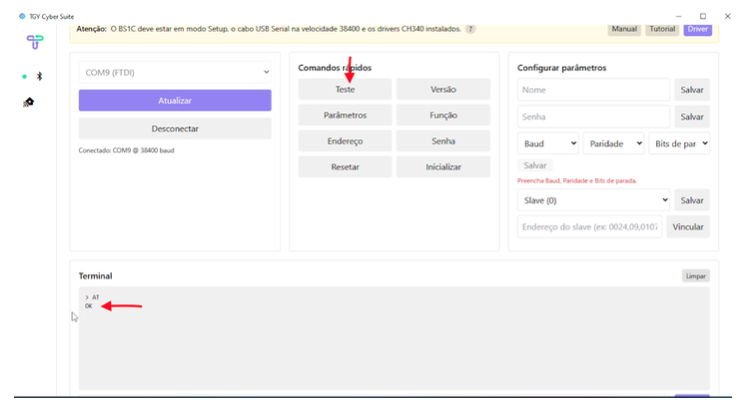Click the TGY logo icon in sidebar

(x=34, y=42)
